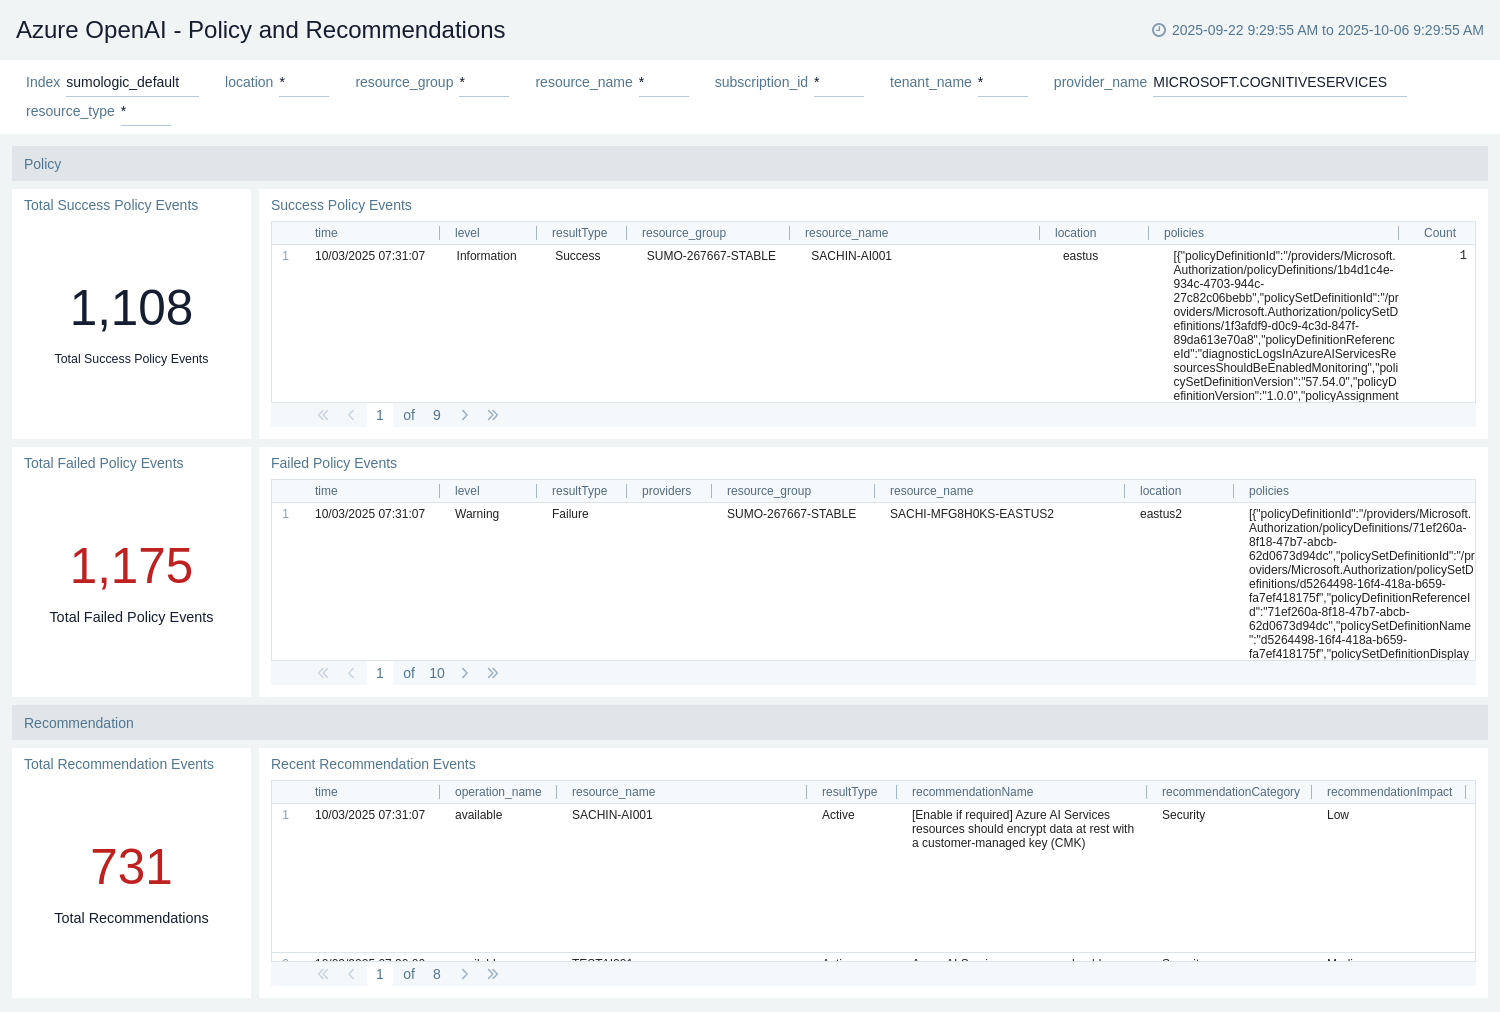Collapse the Recommendation section header
1500x1012 pixels.
(79, 723)
